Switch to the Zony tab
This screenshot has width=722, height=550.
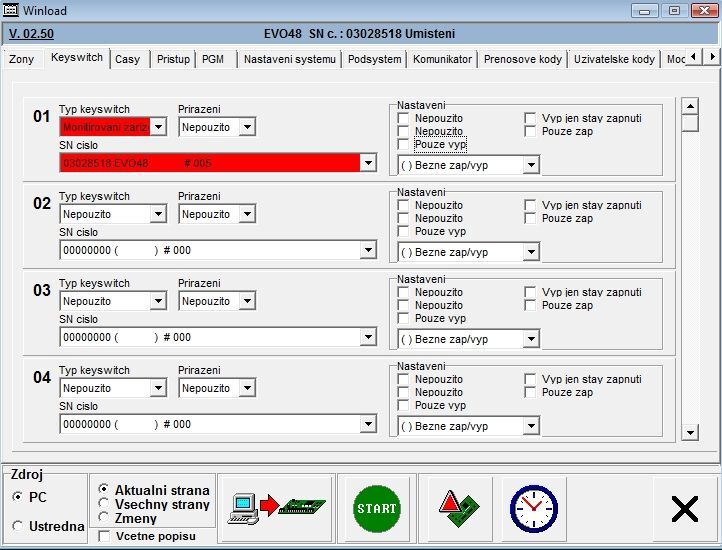point(21,59)
